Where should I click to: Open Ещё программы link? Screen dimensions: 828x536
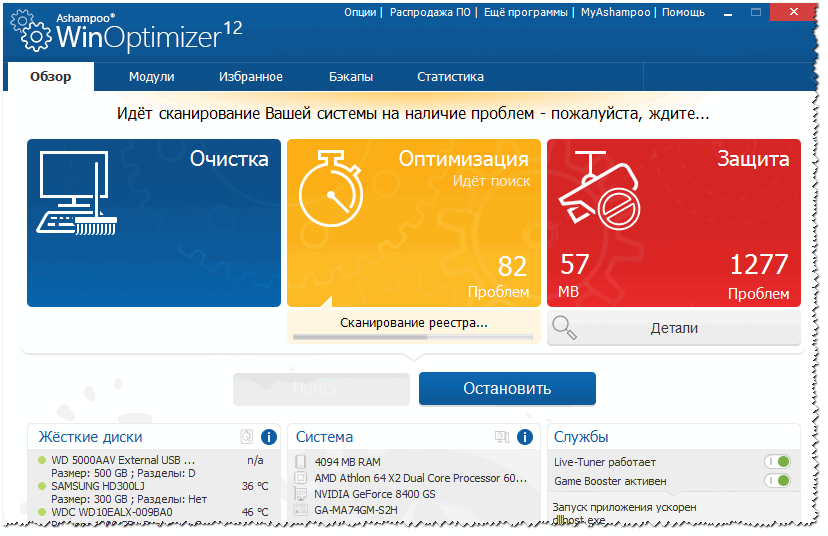tap(526, 12)
